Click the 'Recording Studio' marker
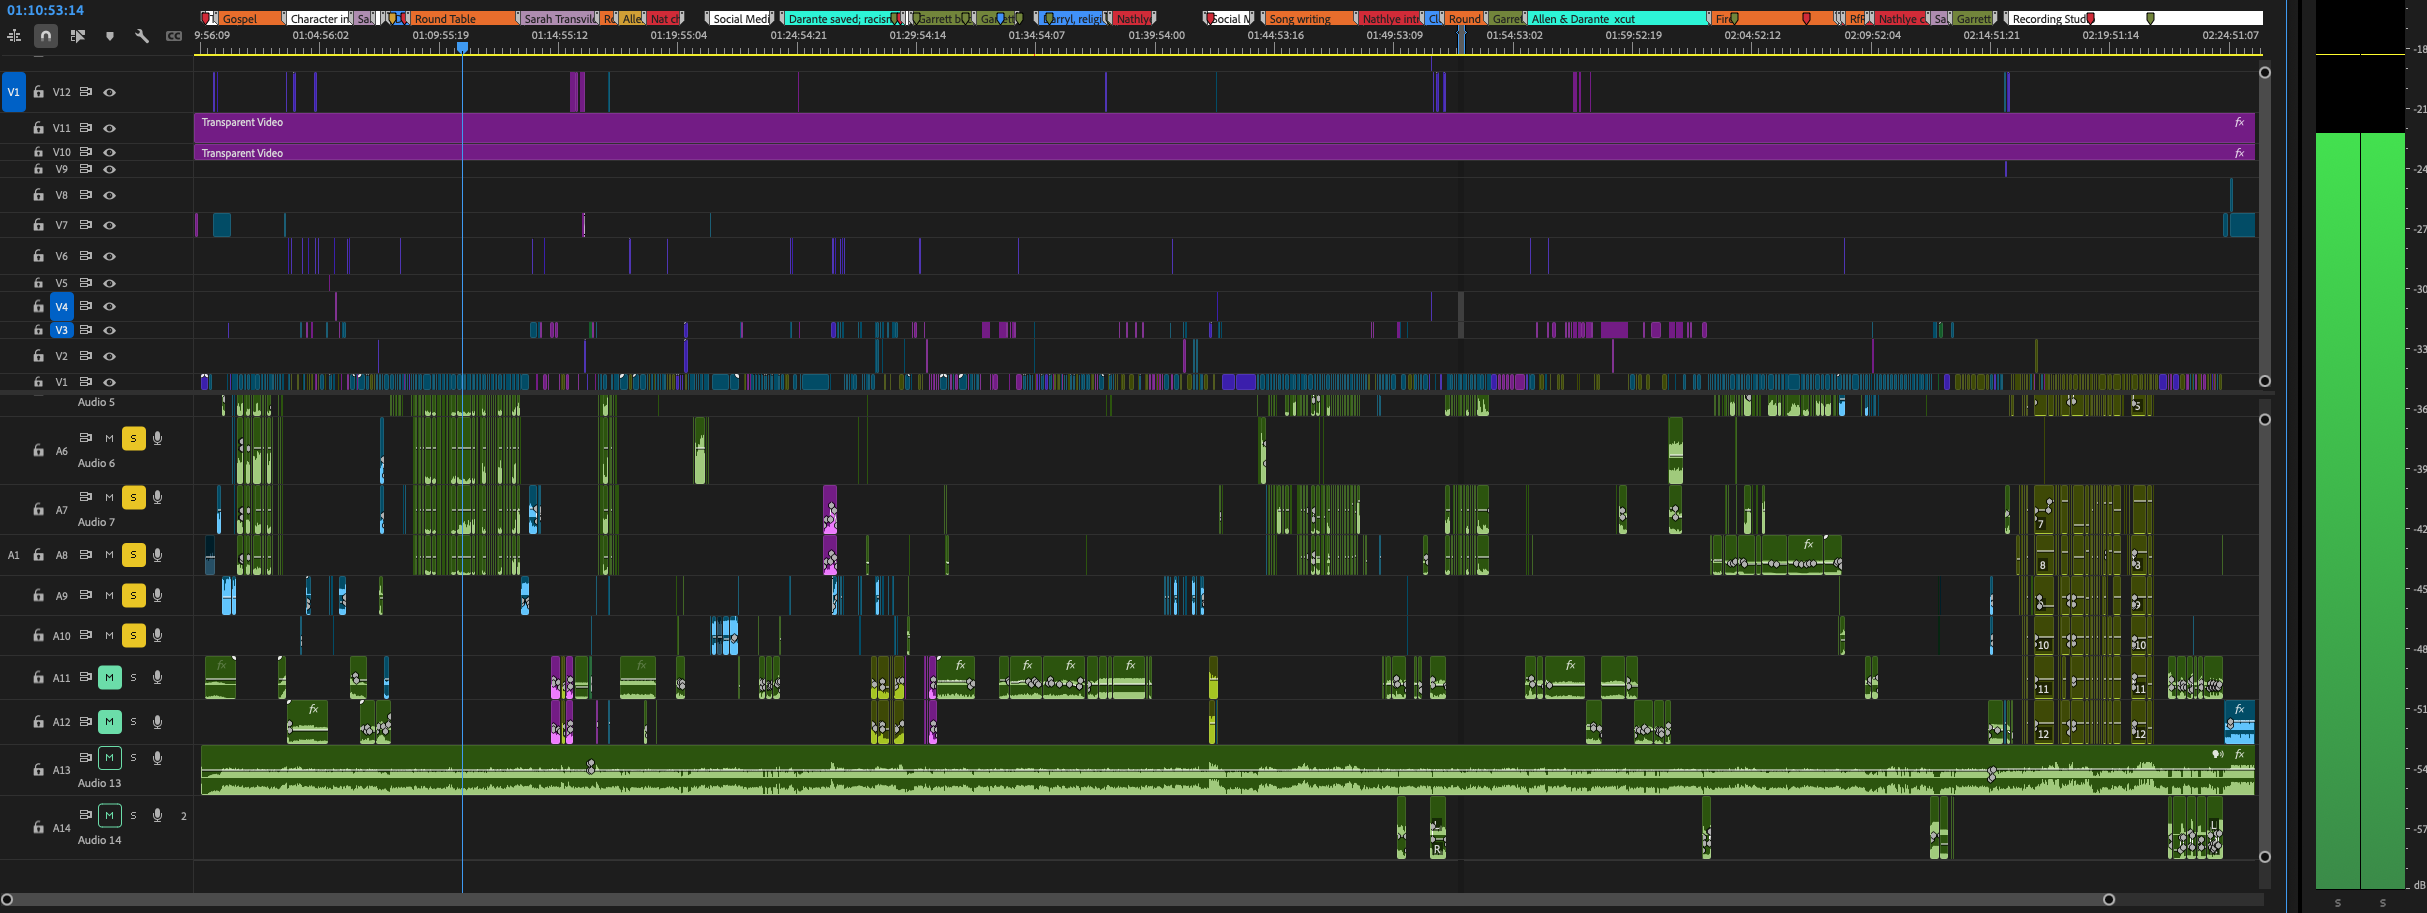Viewport: 2427px width, 913px height. coord(2053,18)
